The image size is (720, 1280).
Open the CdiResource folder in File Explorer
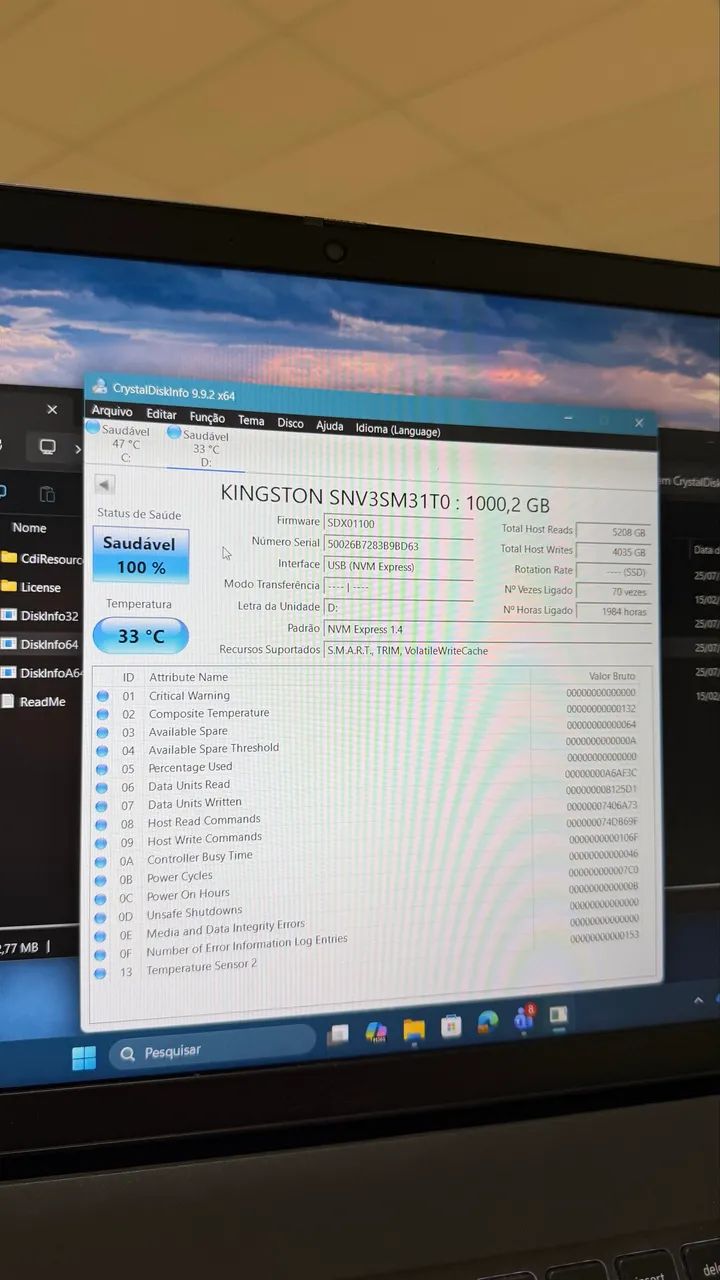point(43,559)
